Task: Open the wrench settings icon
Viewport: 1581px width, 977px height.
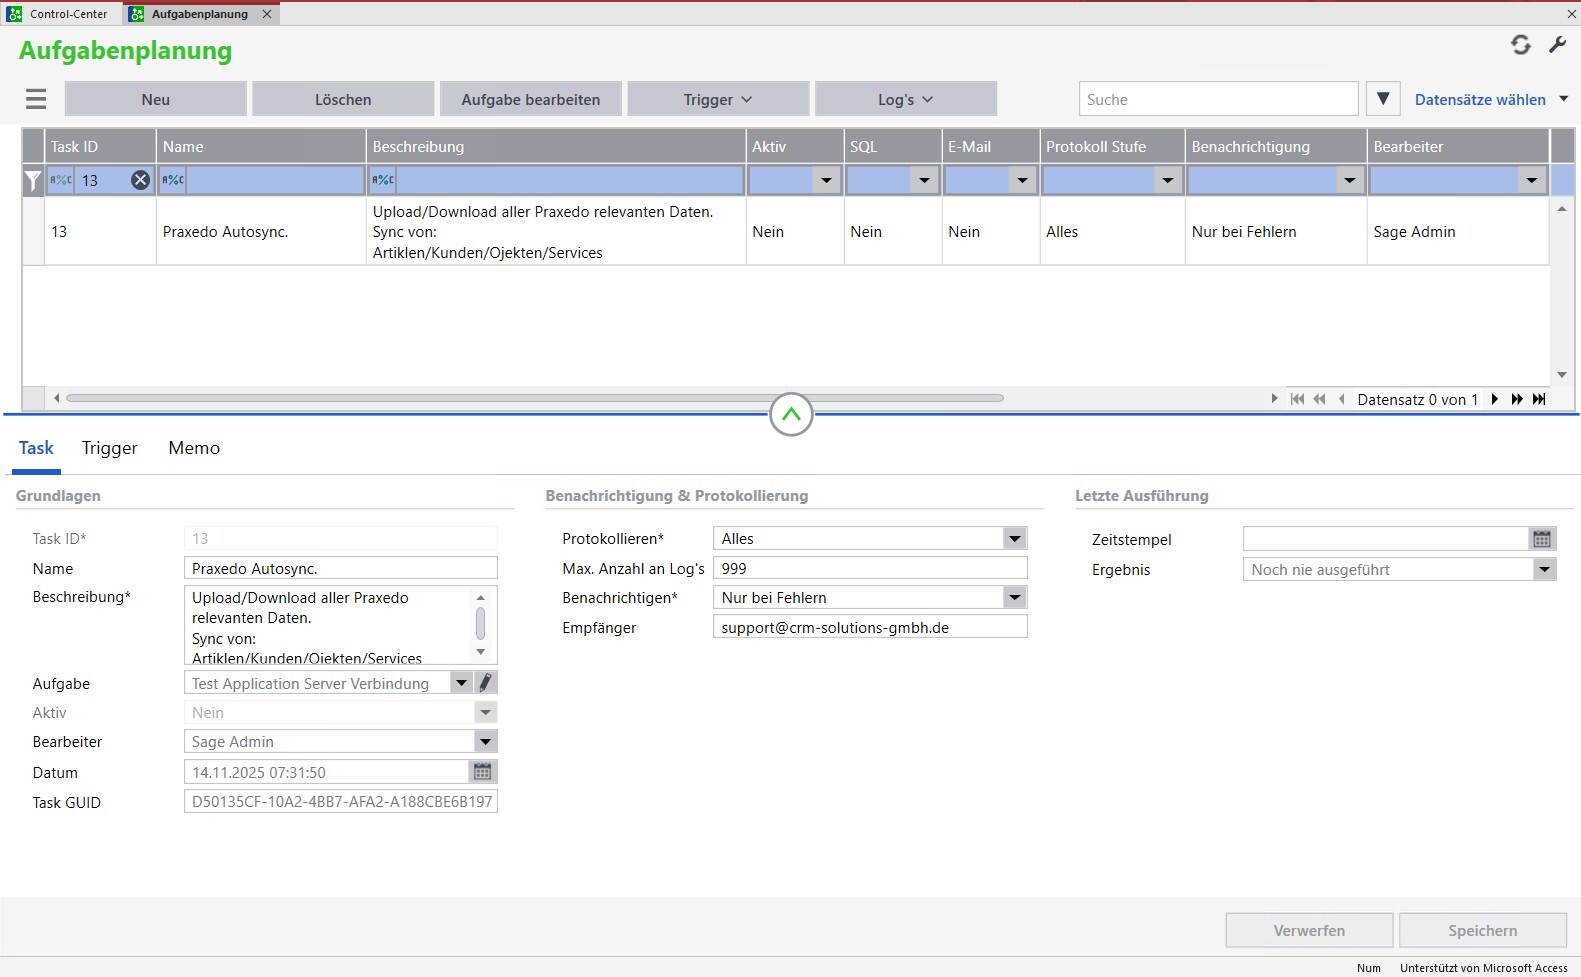Action: pyautogui.click(x=1557, y=45)
